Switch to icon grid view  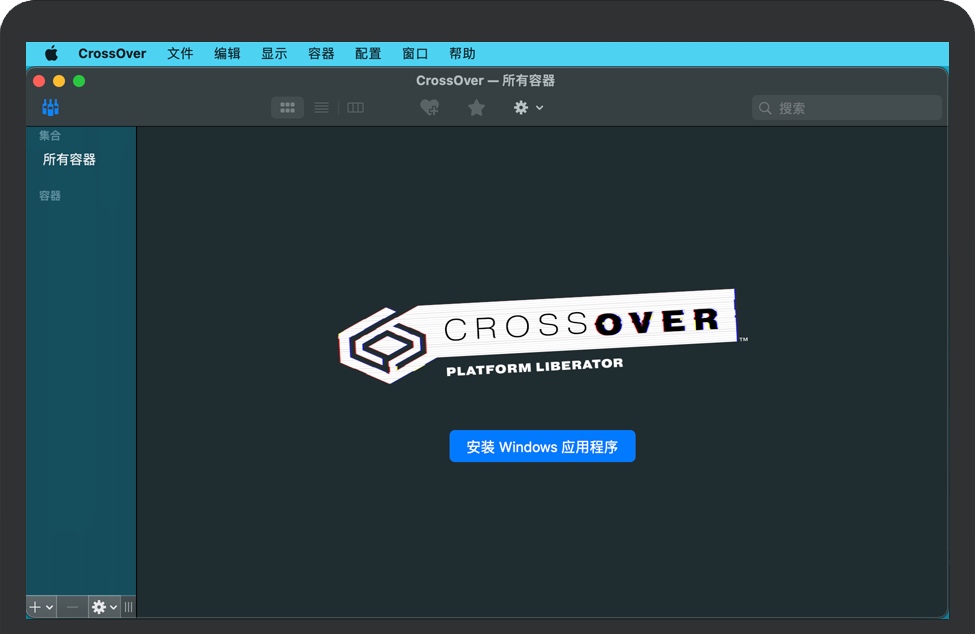click(x=288, y=107)
